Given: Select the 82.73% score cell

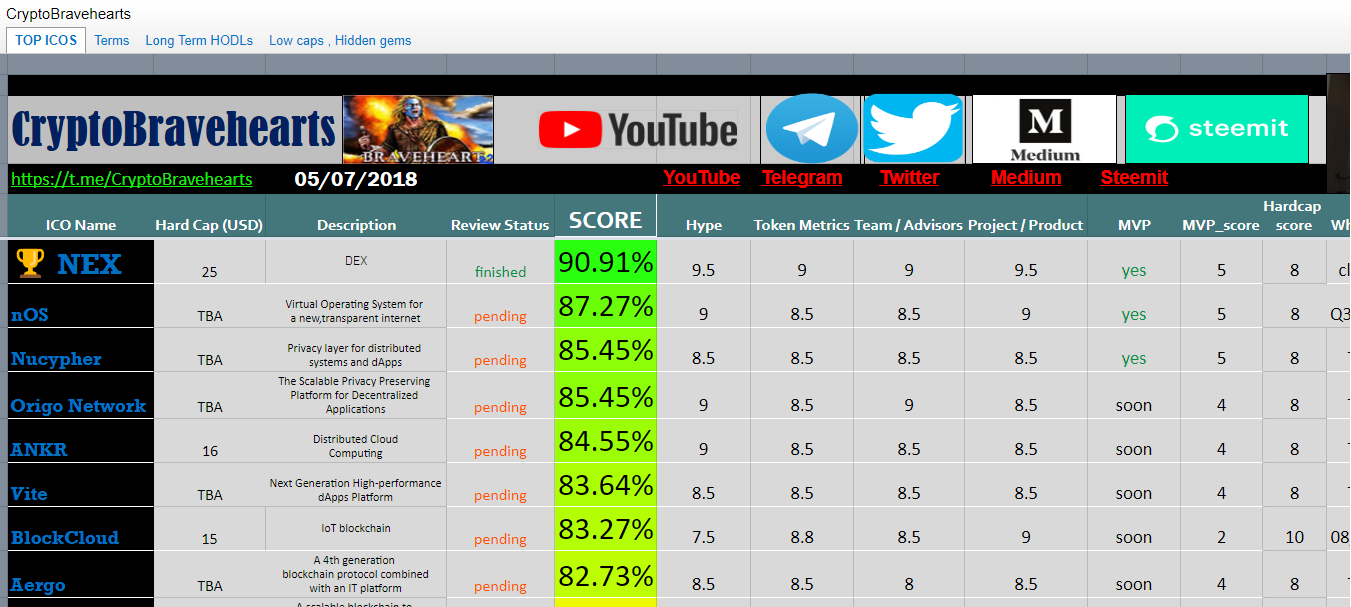Looking at the screenshot, I should (606, 576).
